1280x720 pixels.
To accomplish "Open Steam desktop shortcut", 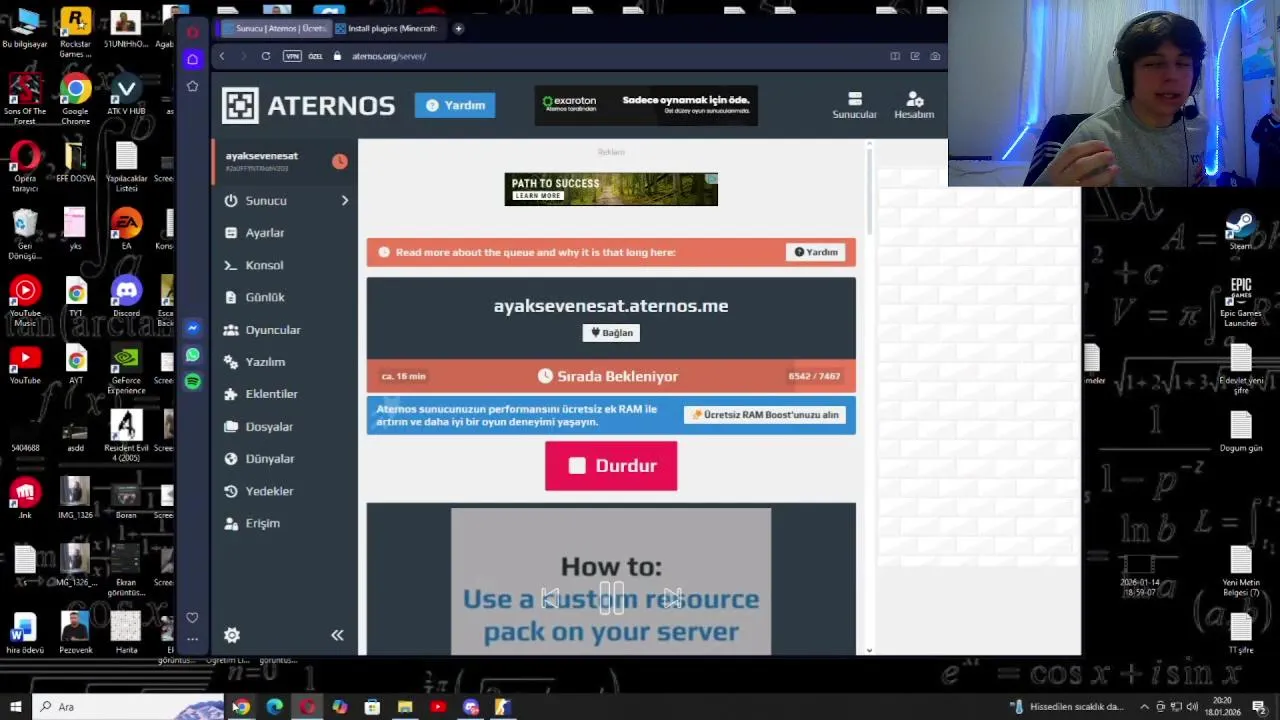I will point(1241,229).
